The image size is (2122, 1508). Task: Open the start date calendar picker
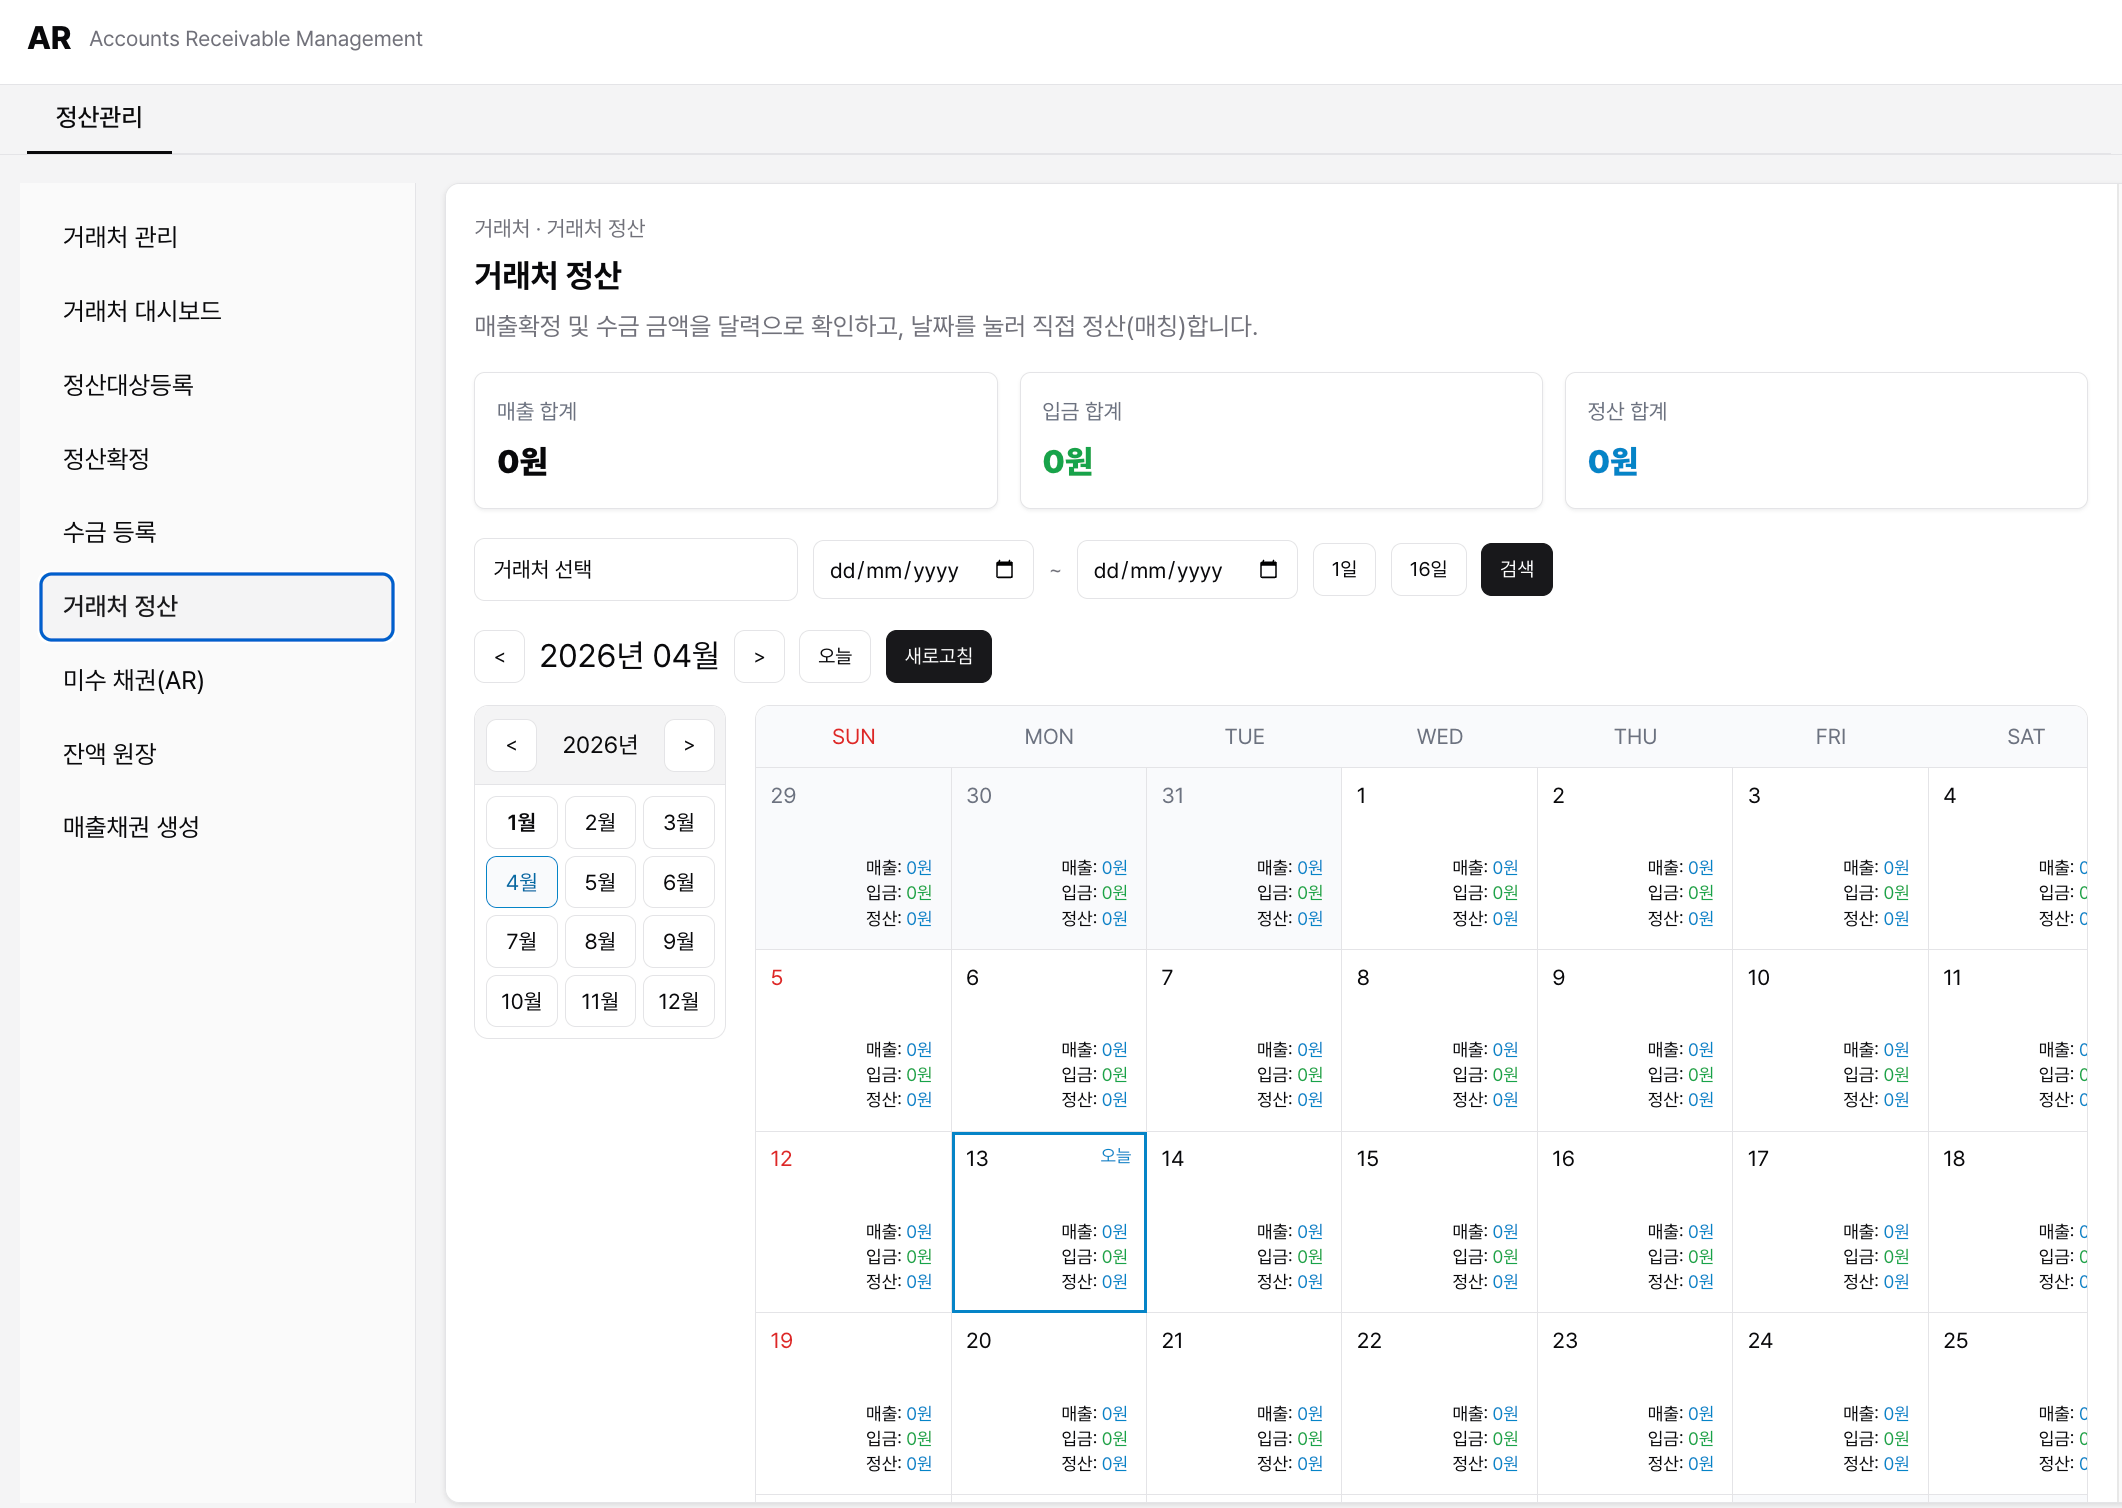click(x=1005, y=569)
